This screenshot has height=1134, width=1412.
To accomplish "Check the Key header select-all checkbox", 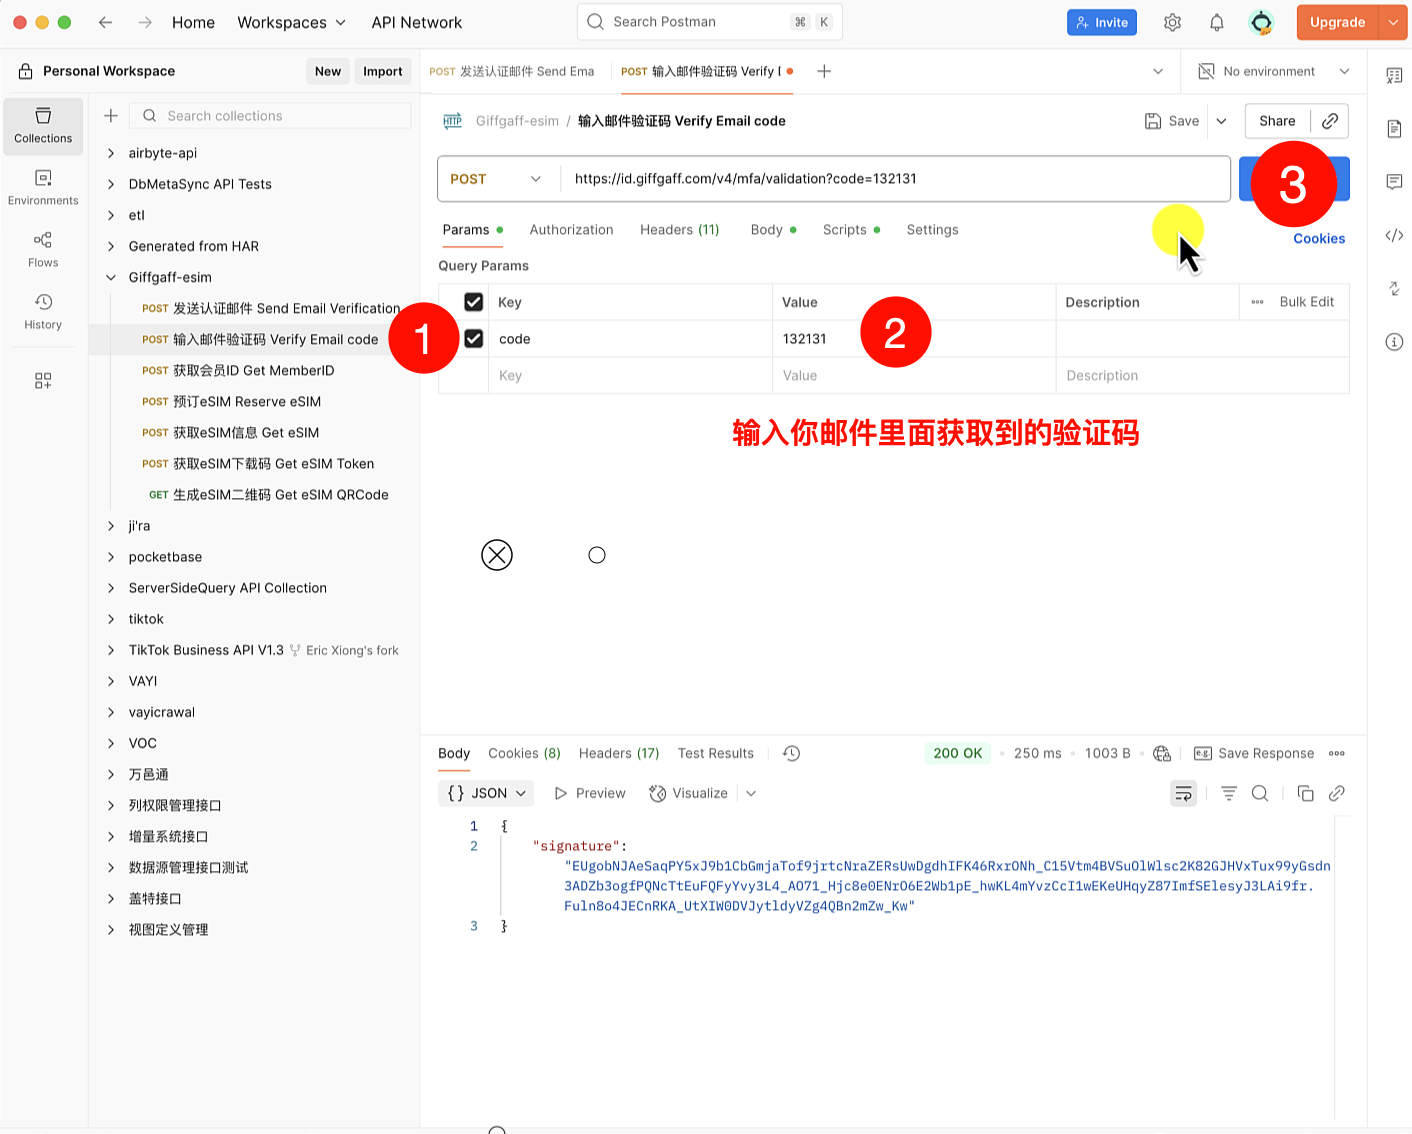I will tap(472, 301).
